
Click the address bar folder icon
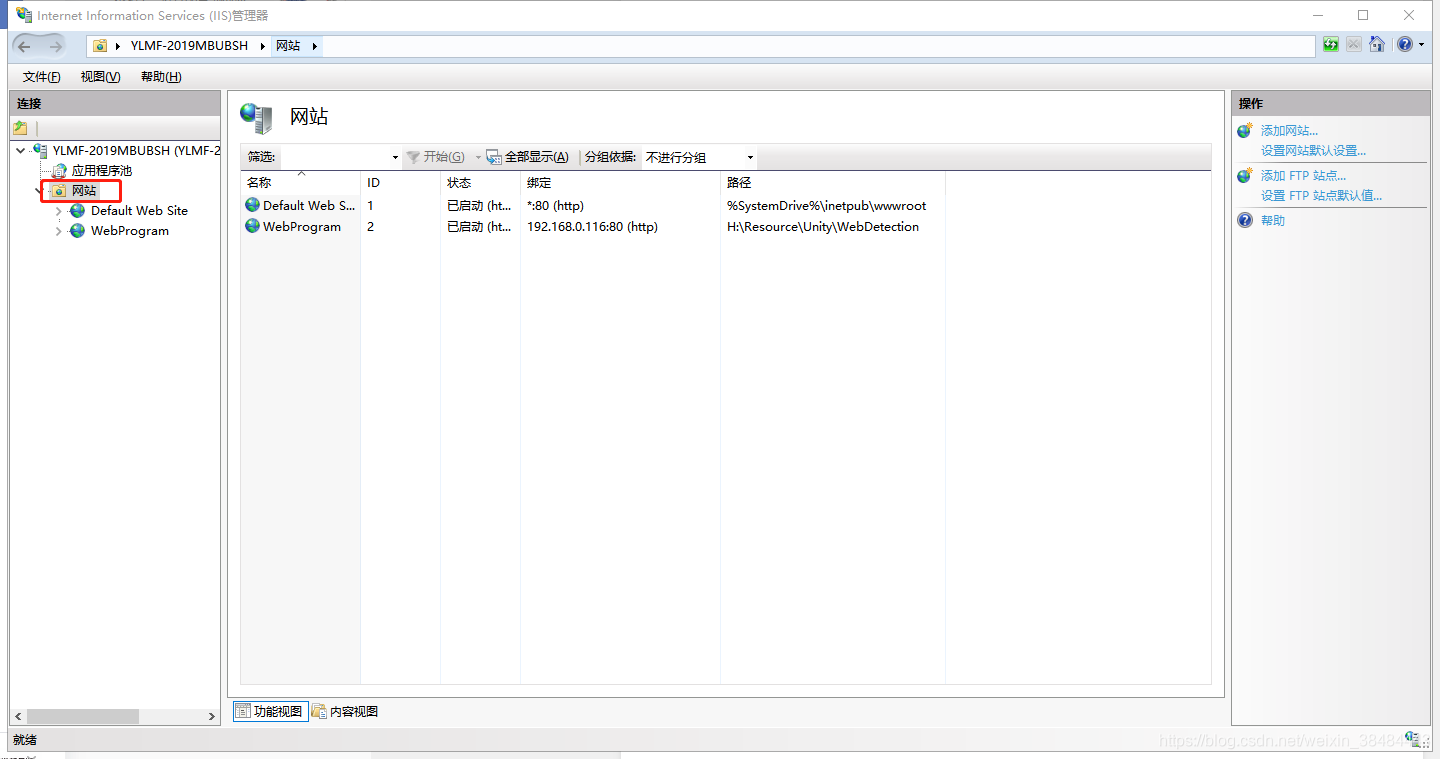(100, 46)
